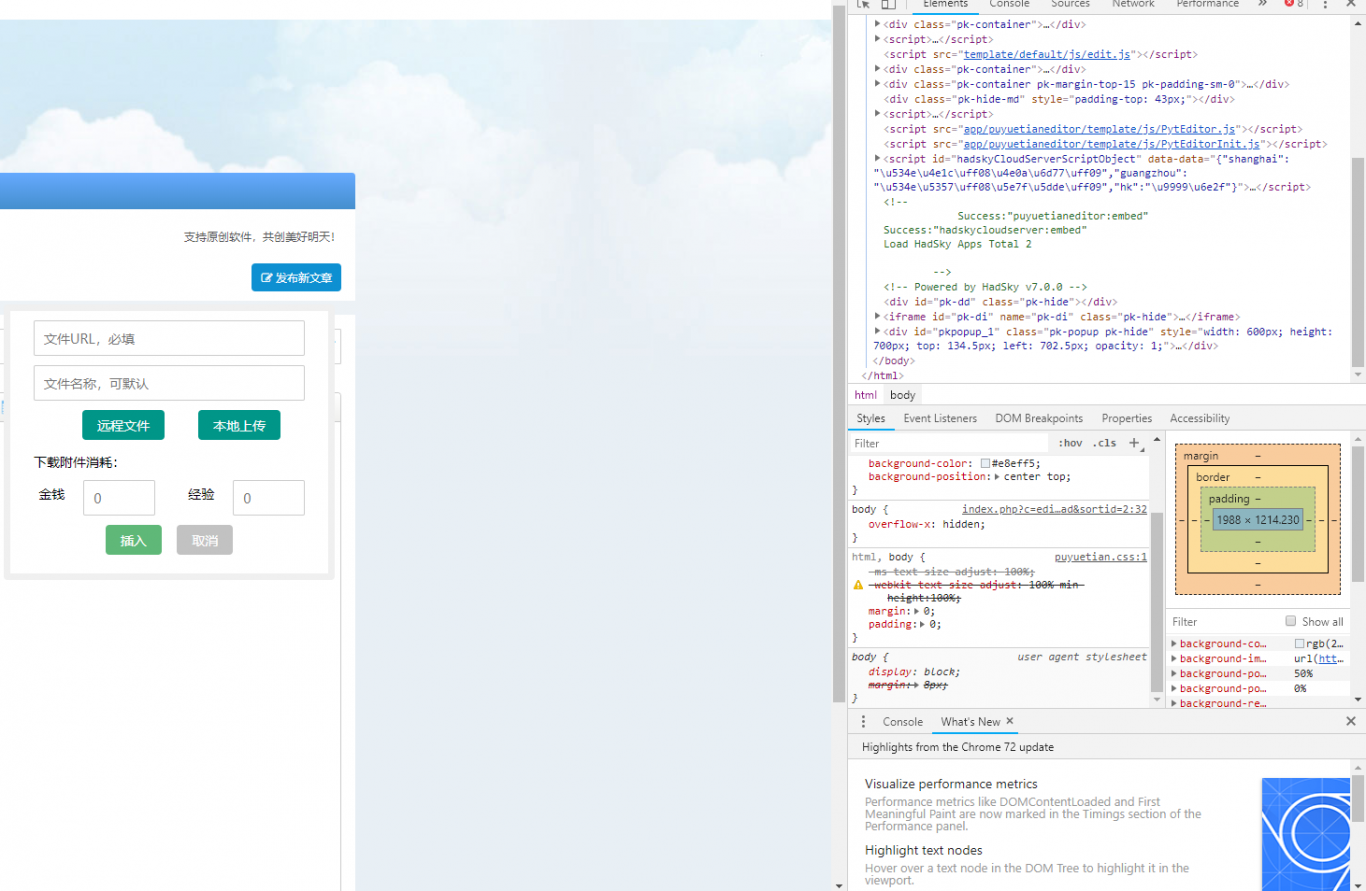Expand the background-position shorthand triangle
The width and height of the screenshot is (1366, 891).
click(997, 477)
